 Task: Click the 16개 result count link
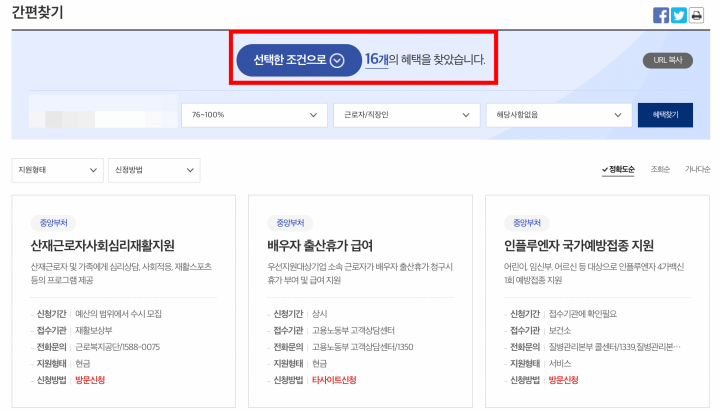tap(377, 59)
